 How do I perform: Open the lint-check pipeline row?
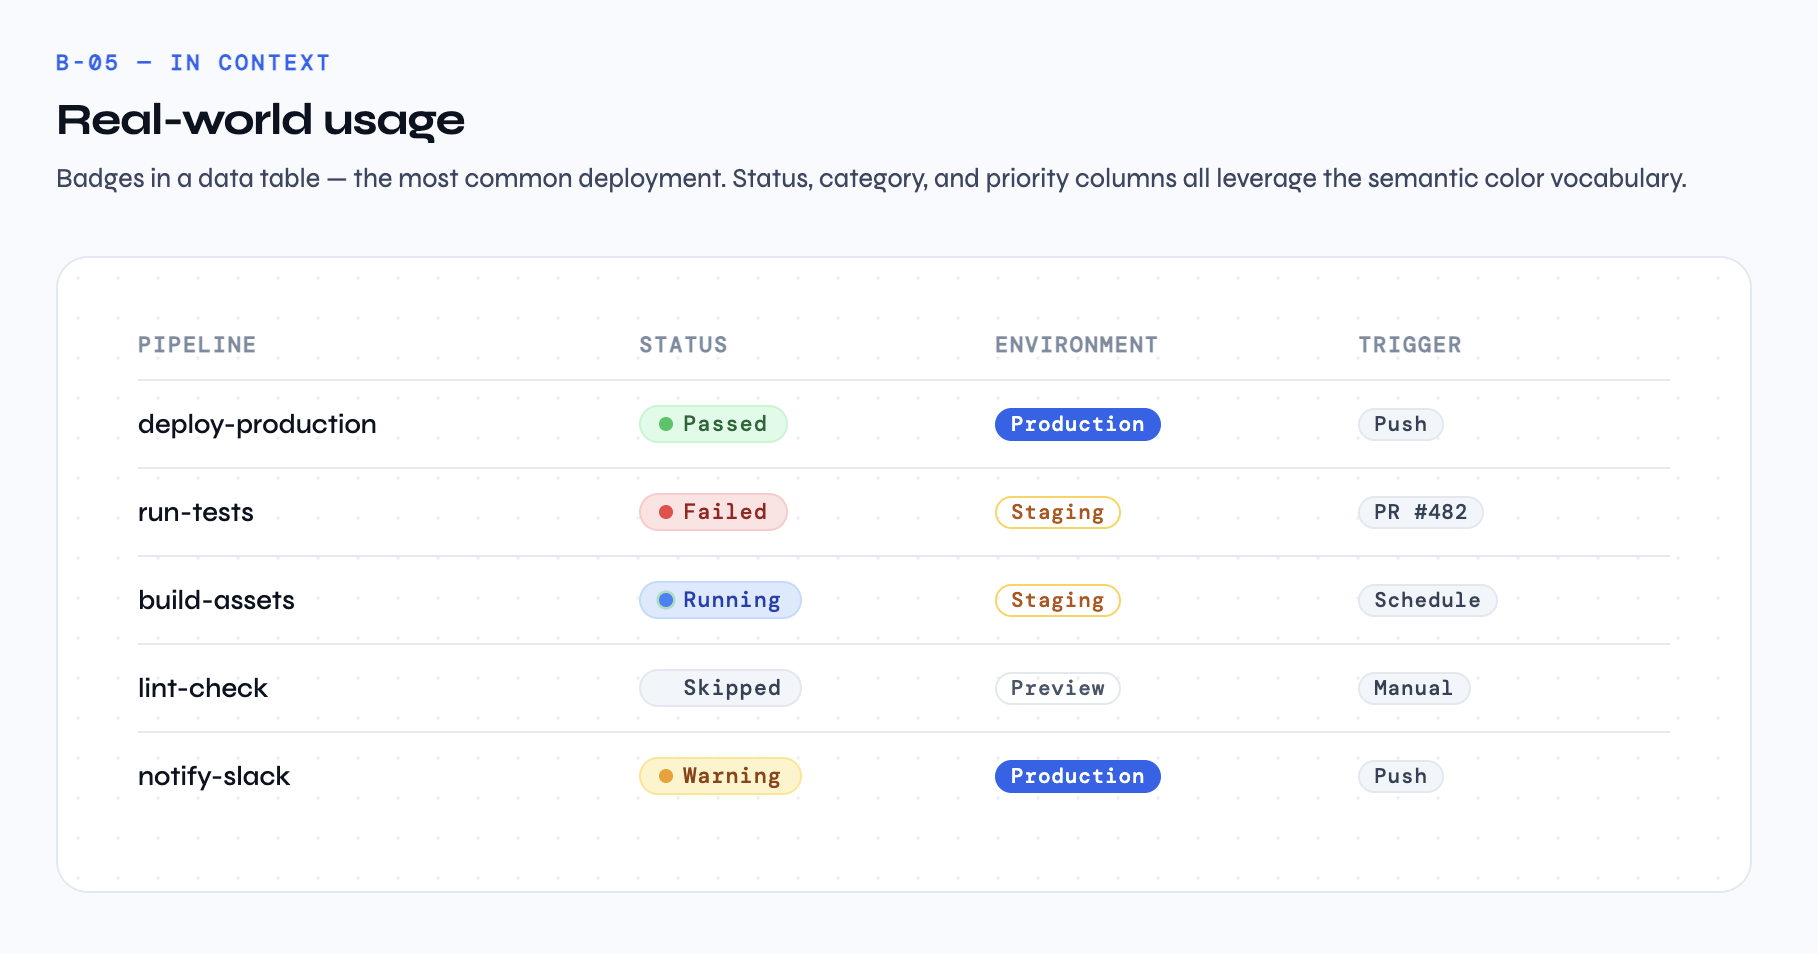203,688
